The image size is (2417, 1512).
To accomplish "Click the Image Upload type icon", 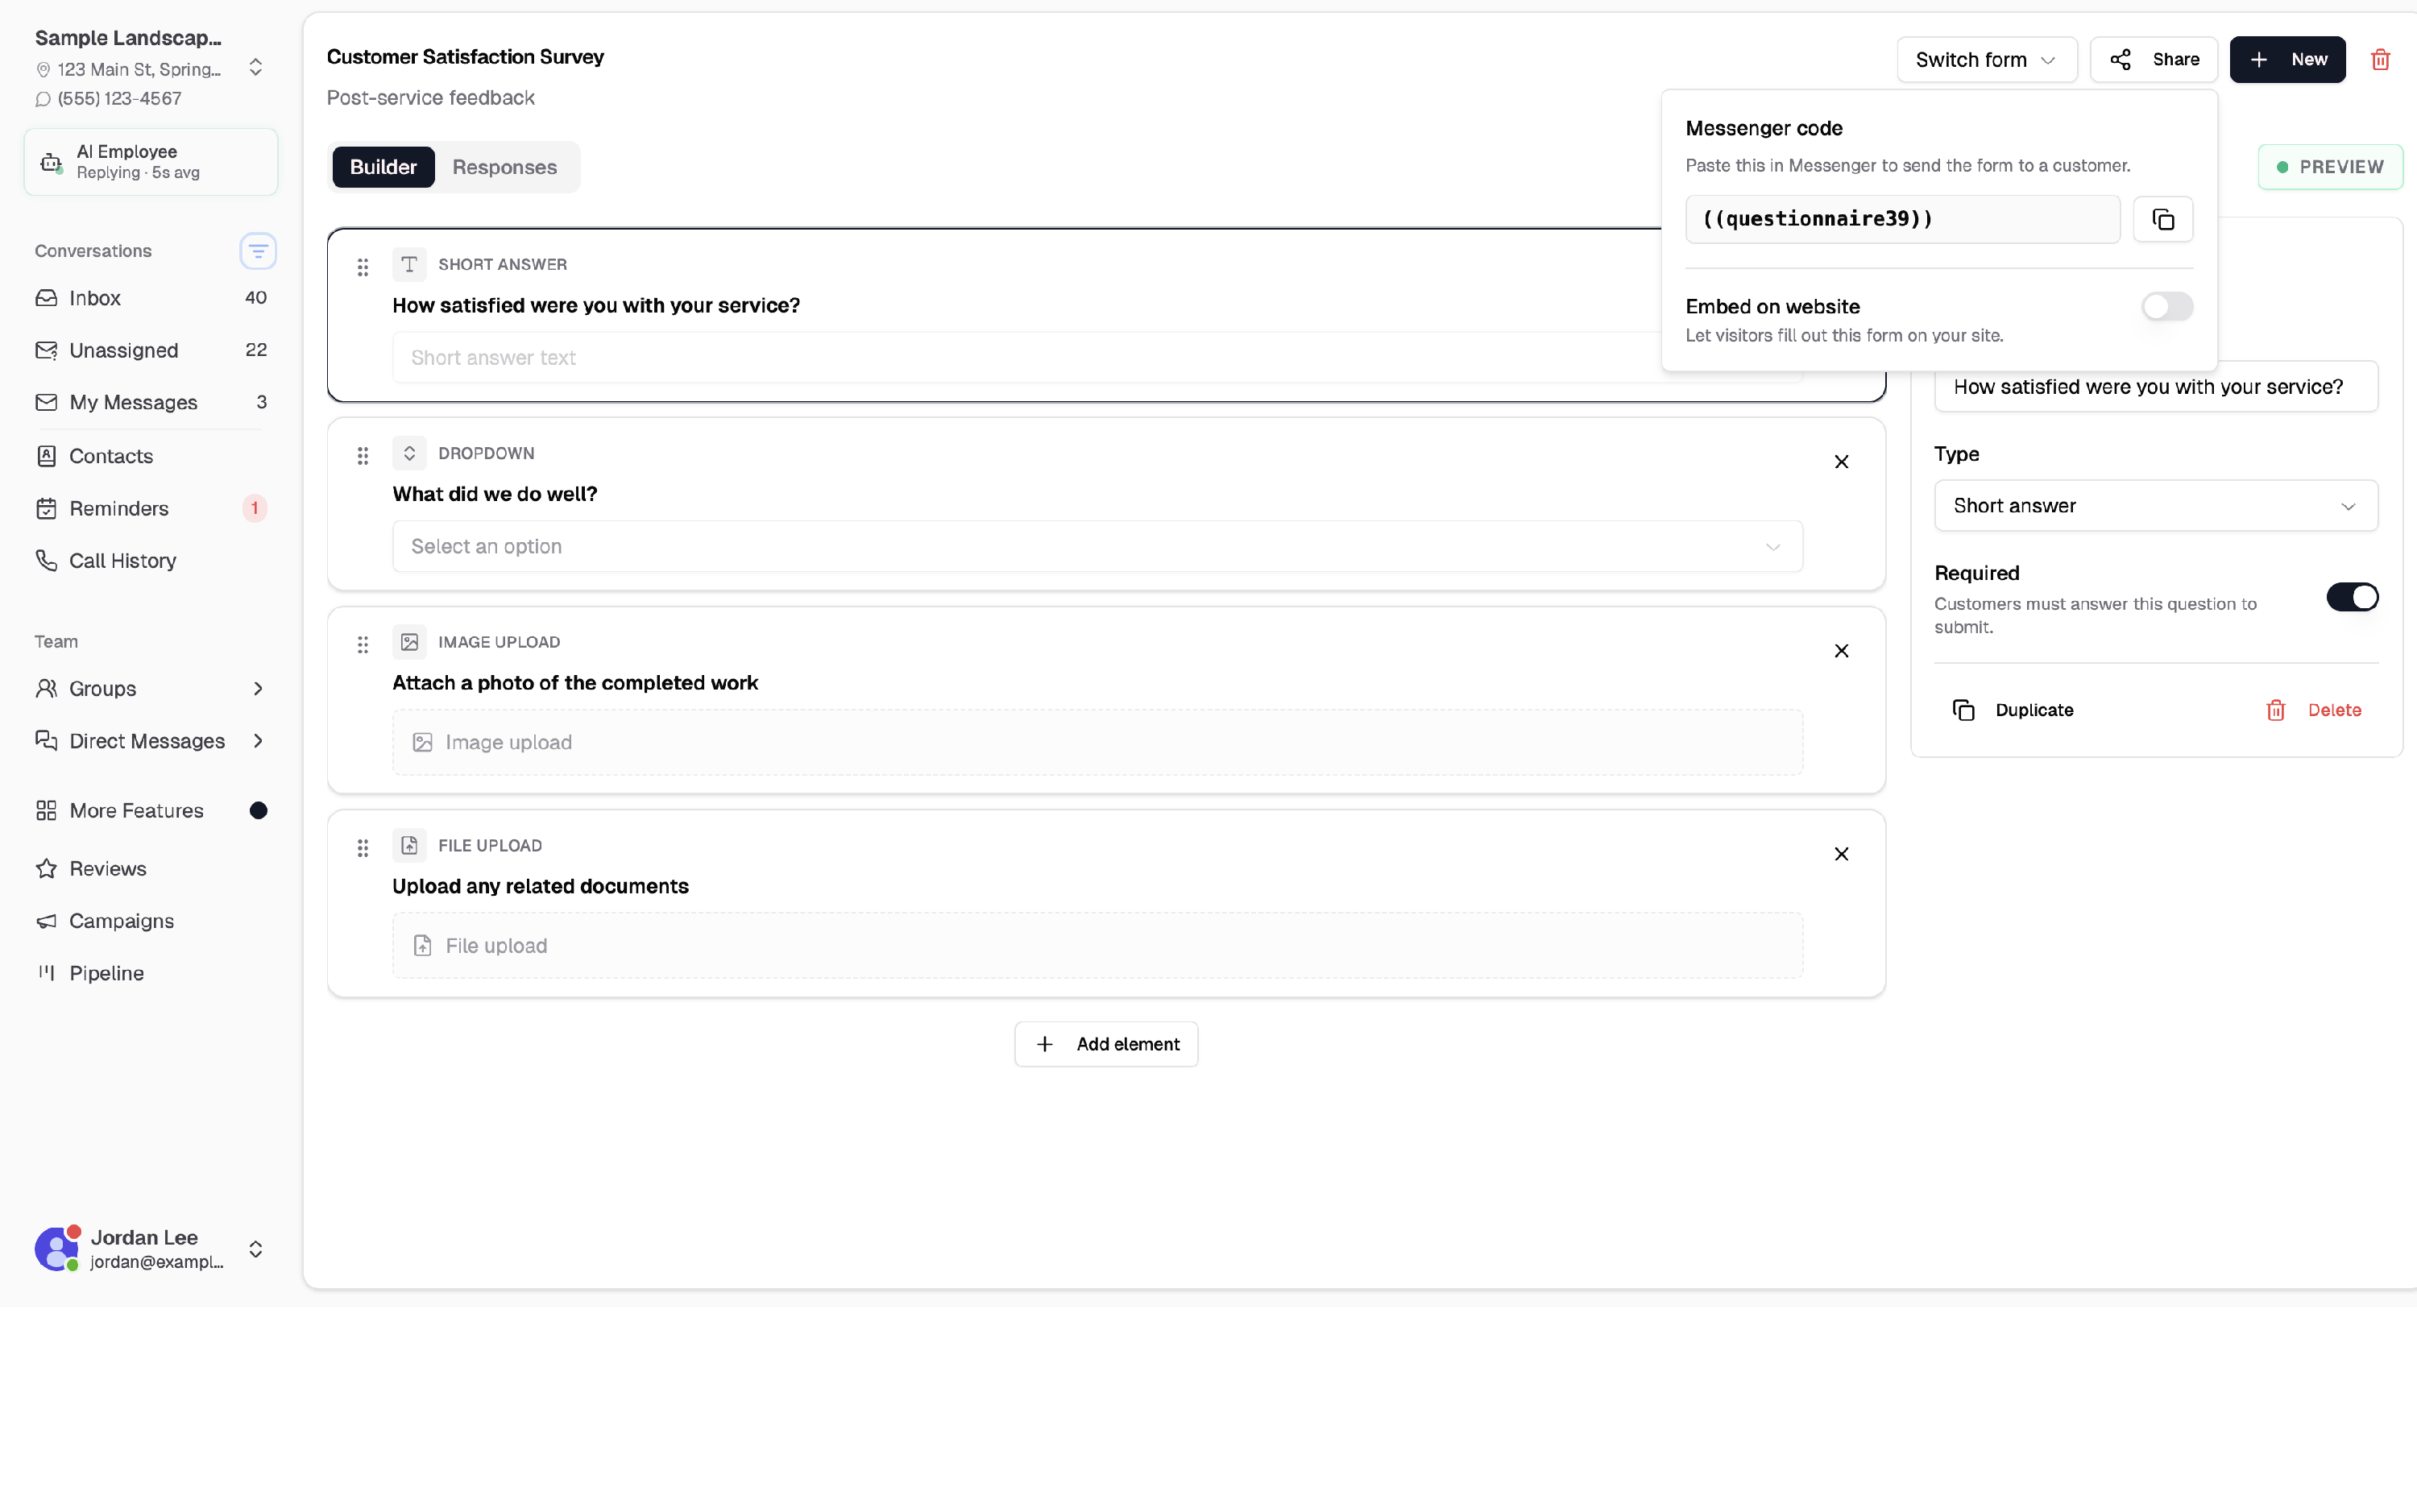I will [x=409, y=642].
